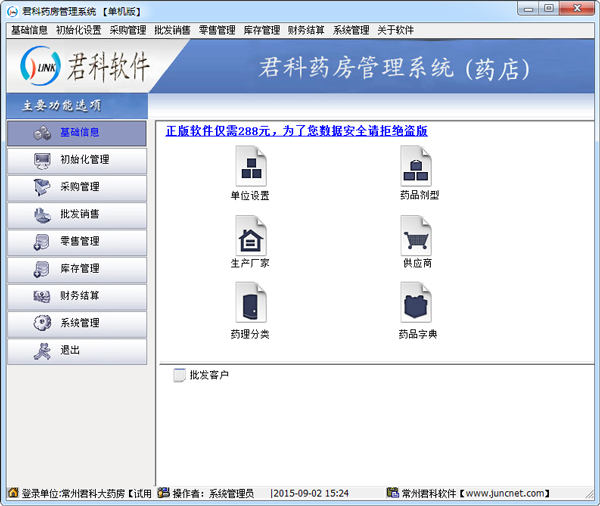This screenshot has width=600, height=506.
Task: Open the 库存管理 menu
Action: pos(262,30)
